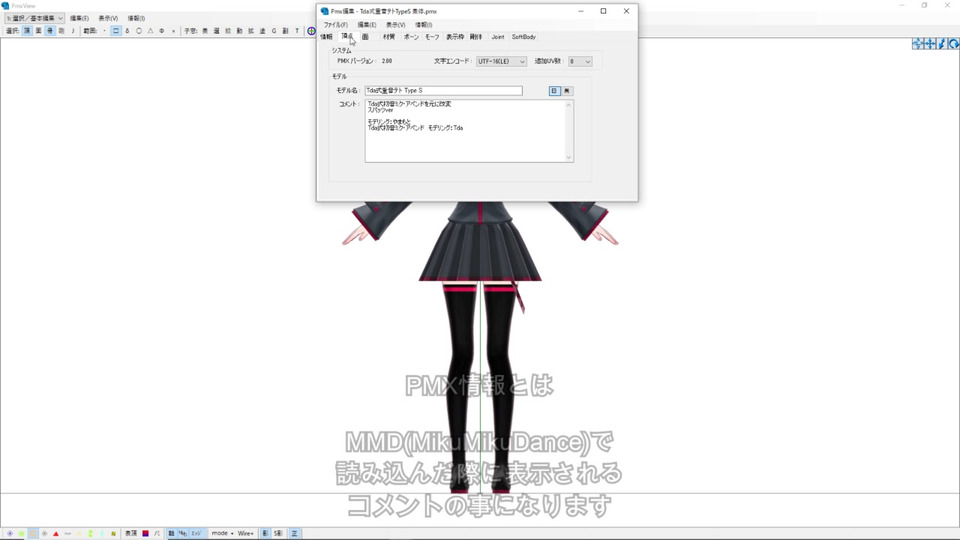The image size is (960, 540).
Task: Choose circle range selection tool
Action: point(139,31)
